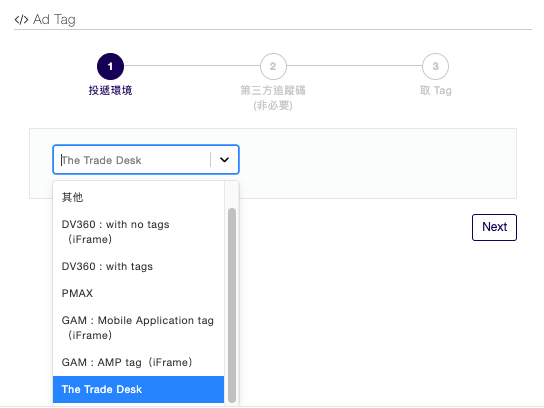Choose GAM : Mobile Application tag (iFrame)
This screenshot has width=544, height=408.
click(x=138, y=328)
